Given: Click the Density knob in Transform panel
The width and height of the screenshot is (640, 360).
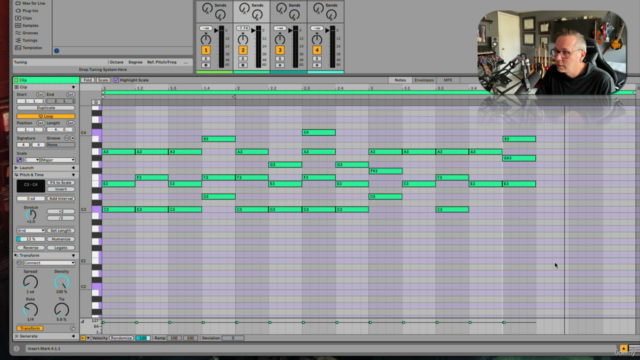Looking at the screenshot, I should tap(62, 282).
